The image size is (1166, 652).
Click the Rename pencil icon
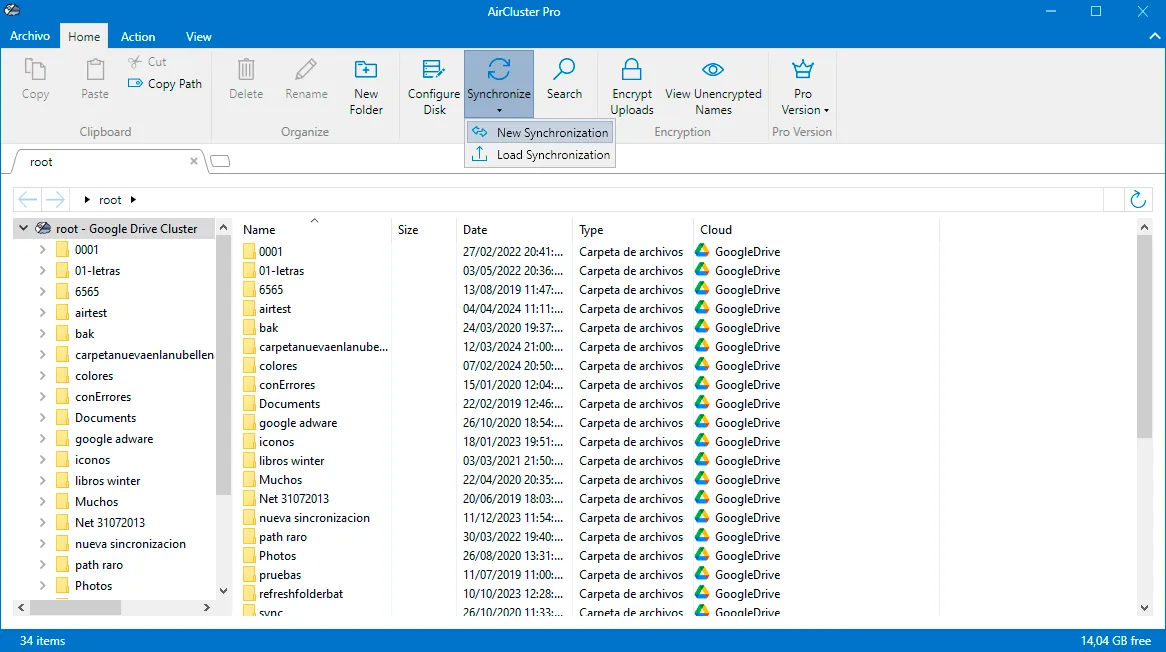[x=306, y=69]
